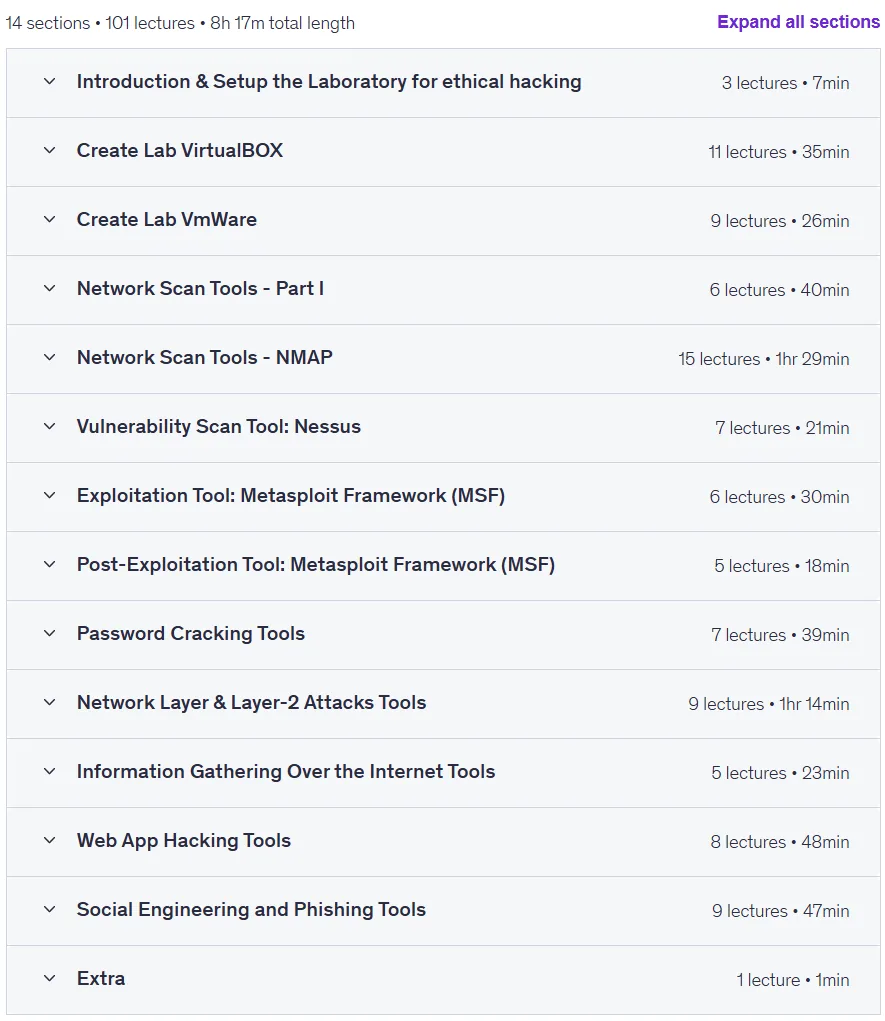Open the Extra section title
The width and height of the screenshot is (885, 1021).
[x=101, y=979]
